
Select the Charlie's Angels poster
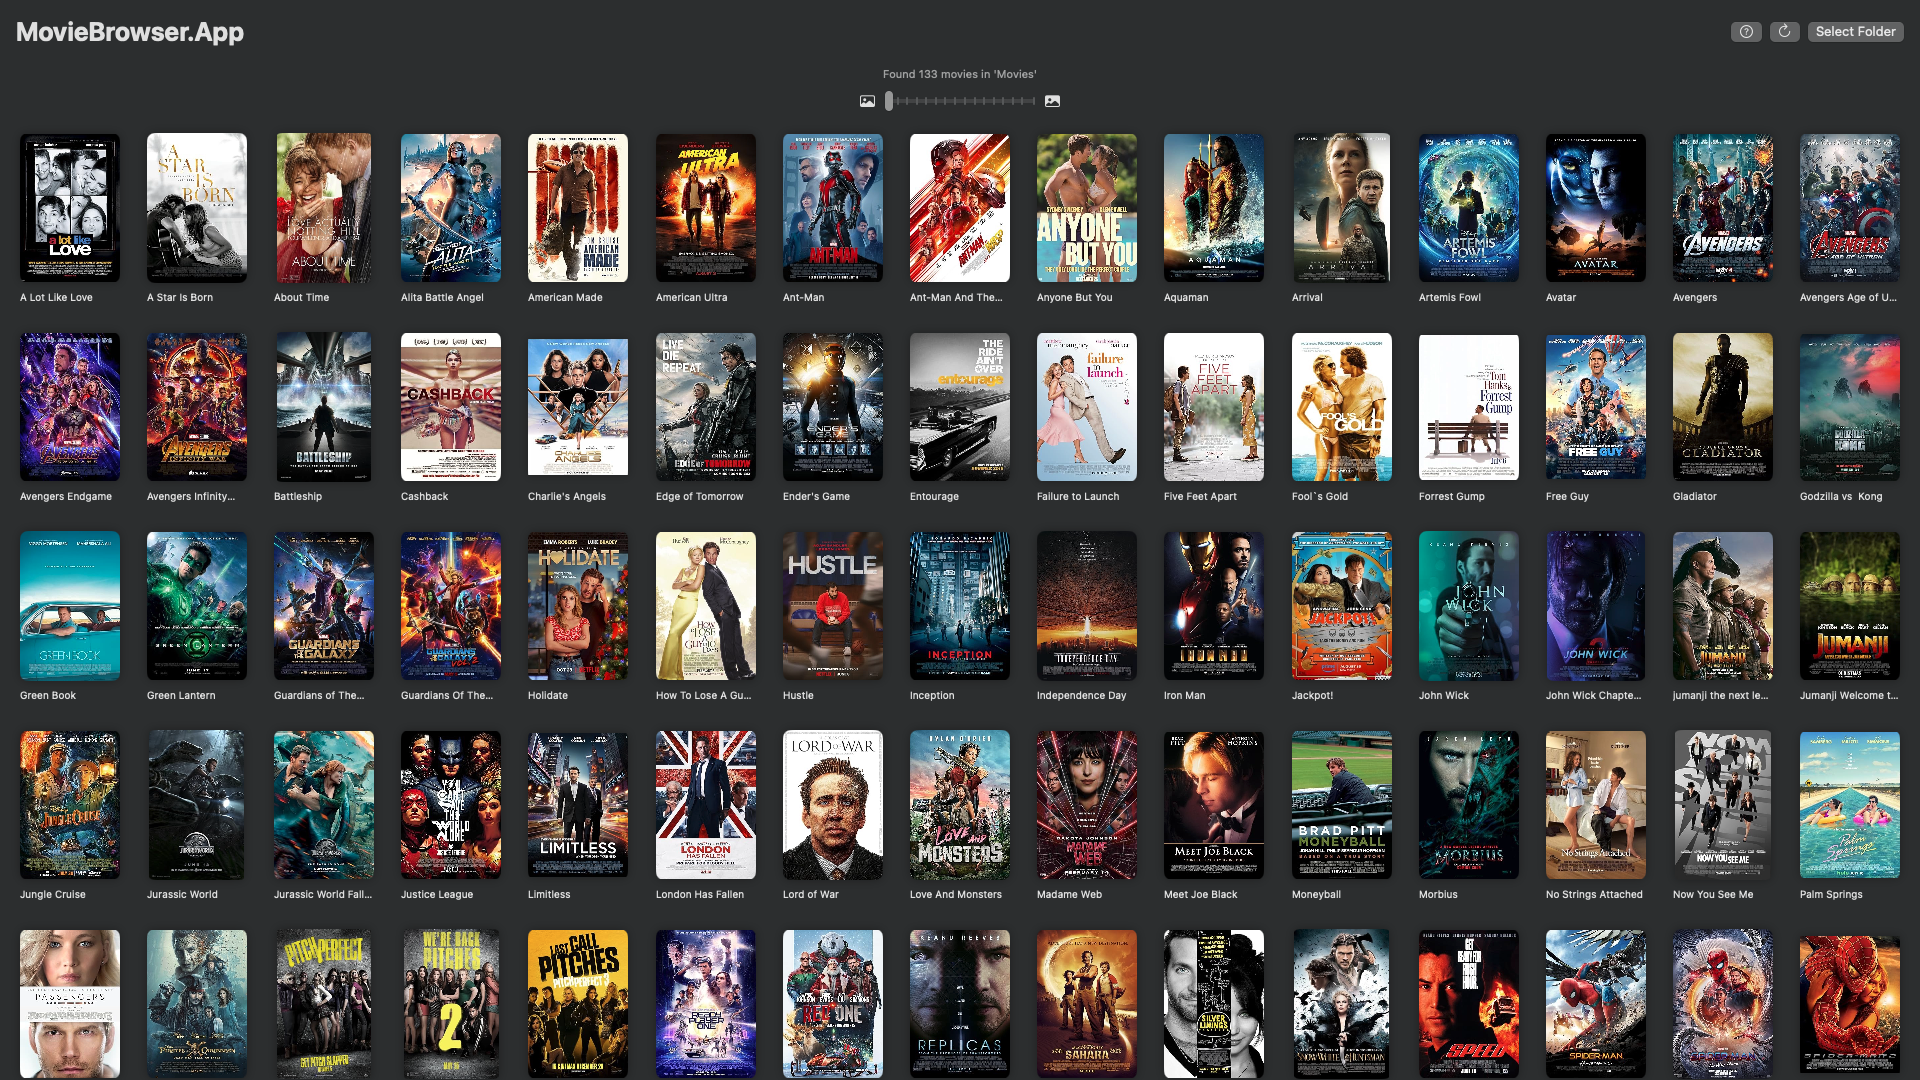(578, 407)
